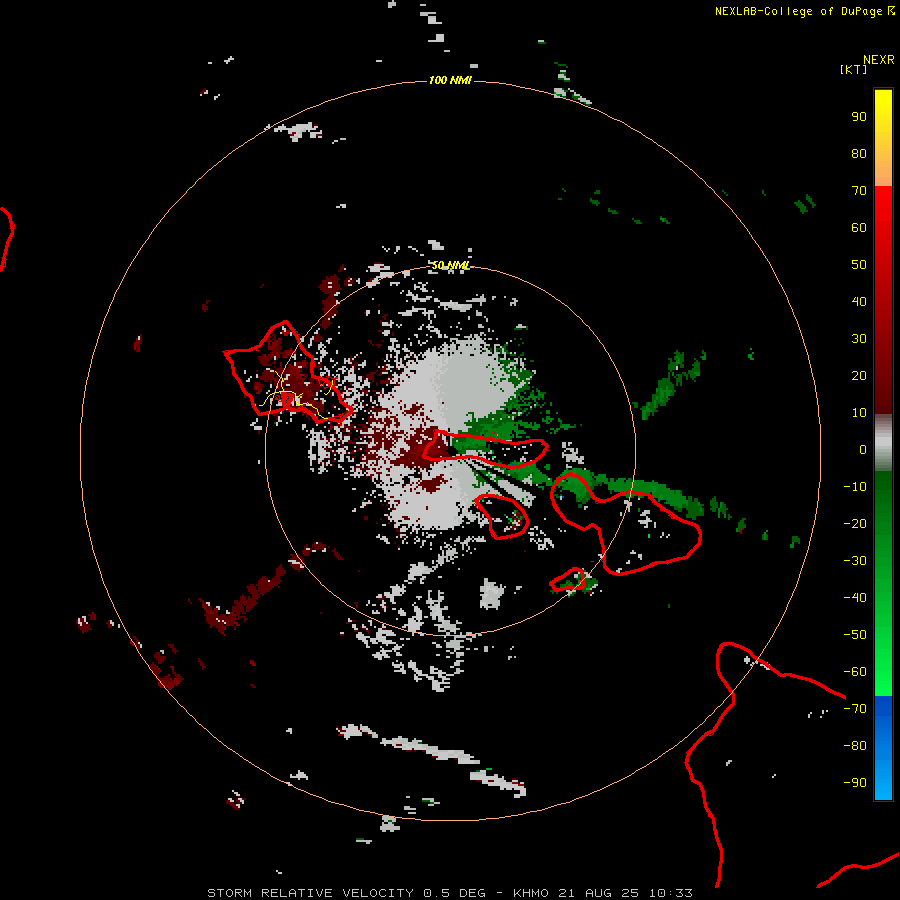Viewport: 900px width, 900px height.
Task: Click the 20 knot value on scale
Action: [859, 375]
